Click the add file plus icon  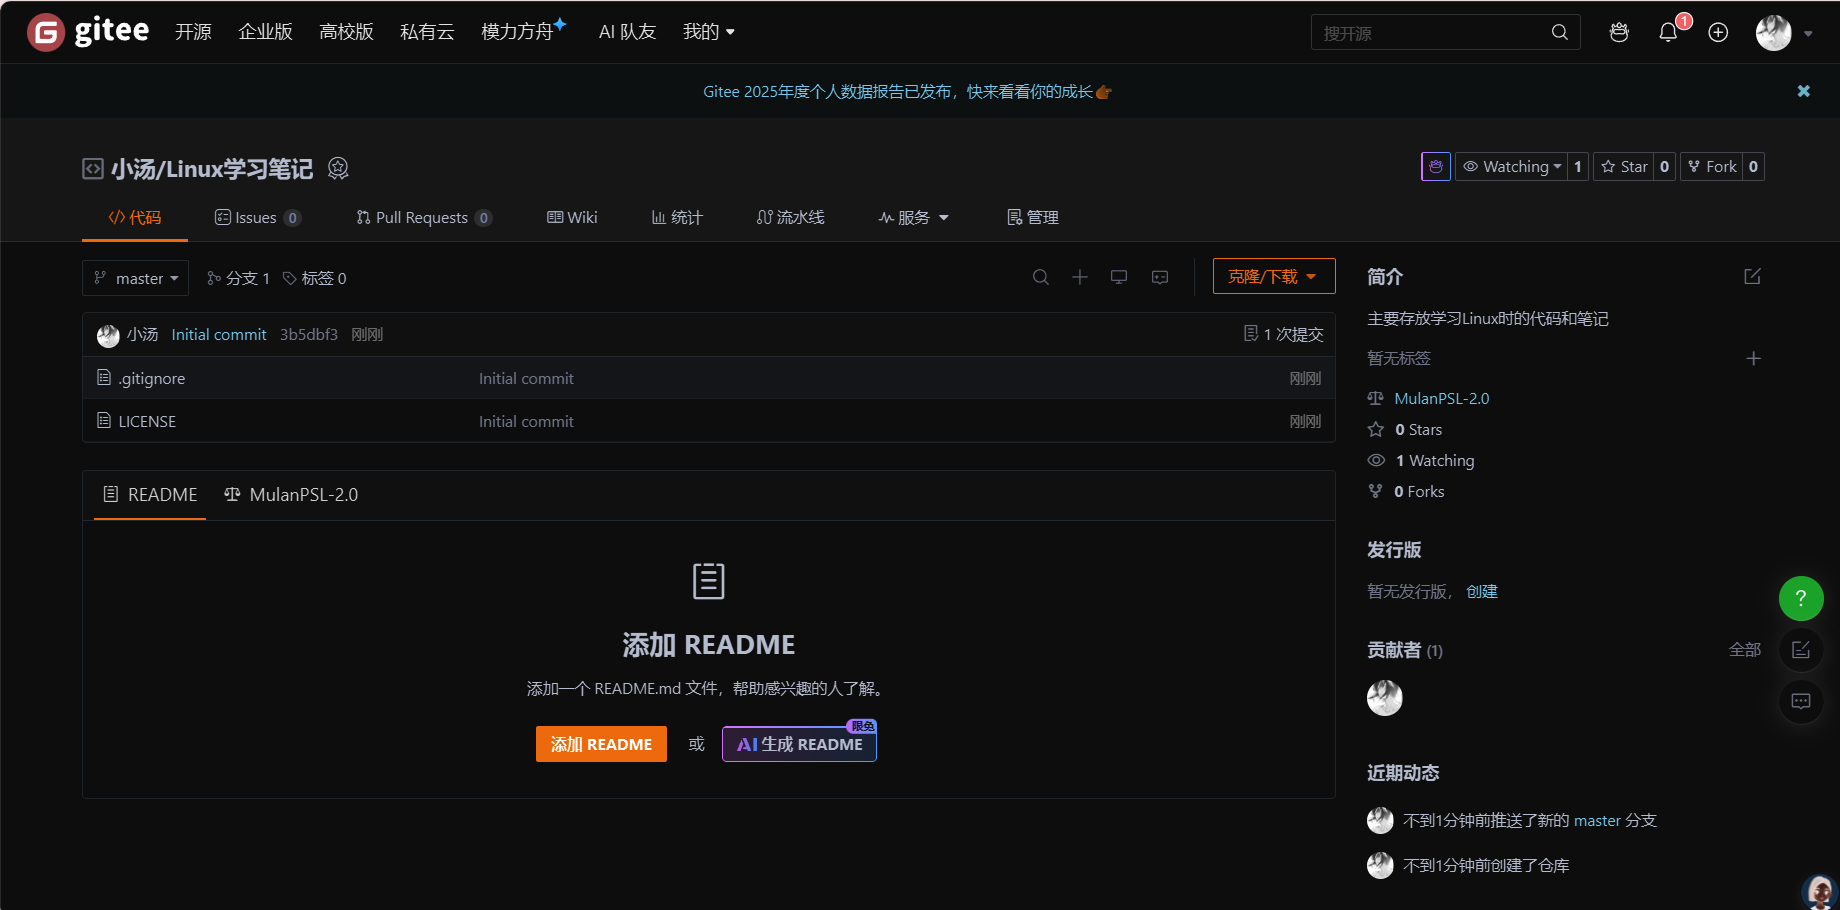click(x=1080, y=277)
